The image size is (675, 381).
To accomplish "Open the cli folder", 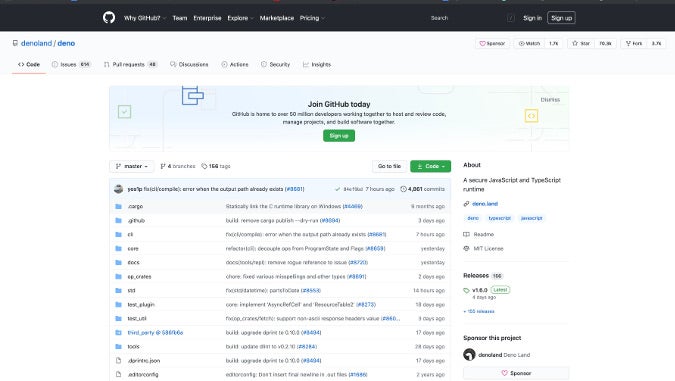I will pos(130,235).
